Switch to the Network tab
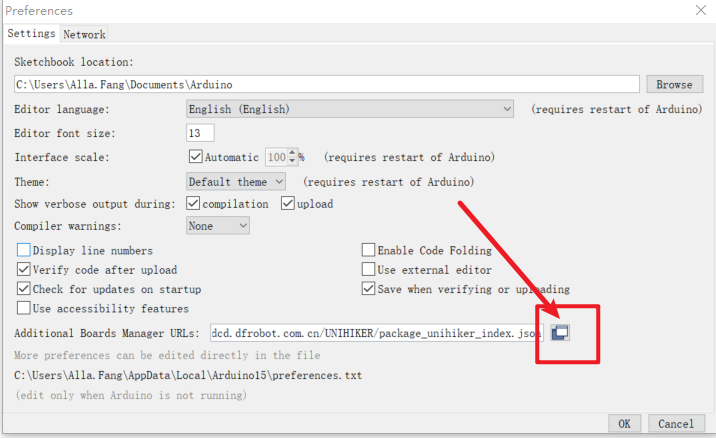Viewport: 716px width, 438px height. coord(84,34)
